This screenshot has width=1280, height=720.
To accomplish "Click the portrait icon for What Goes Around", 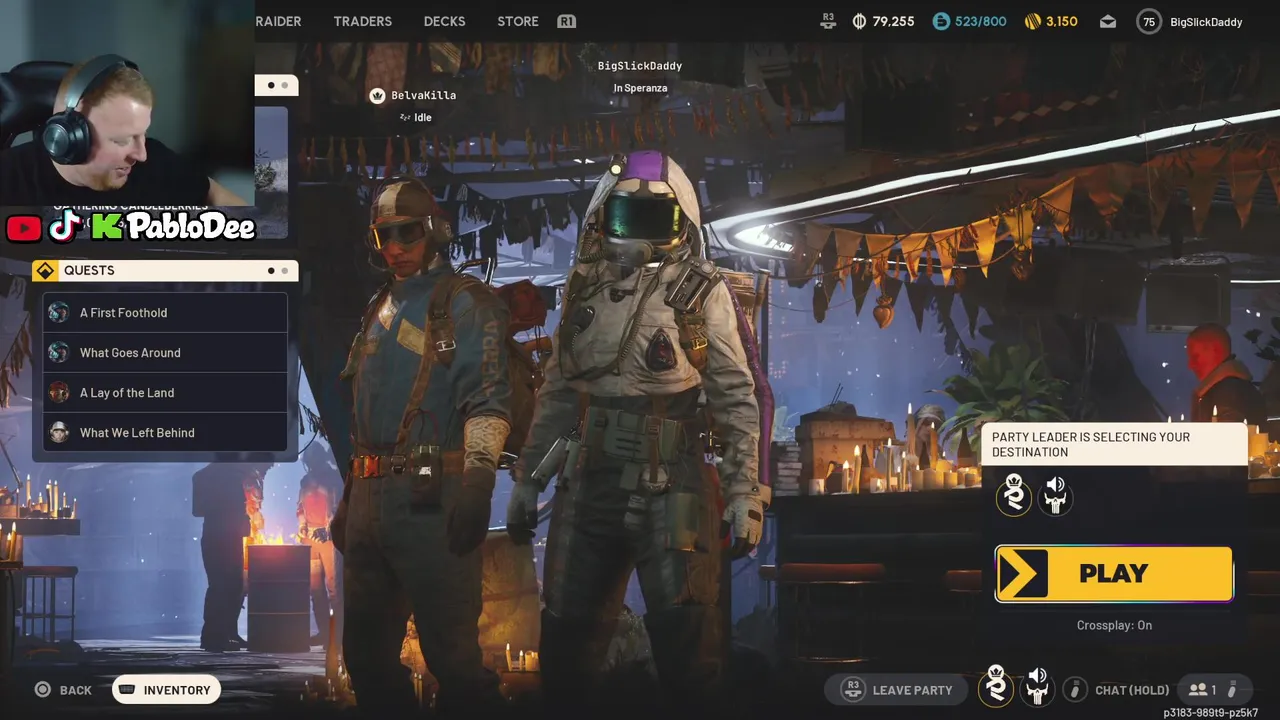I will [x=59, y=353].
